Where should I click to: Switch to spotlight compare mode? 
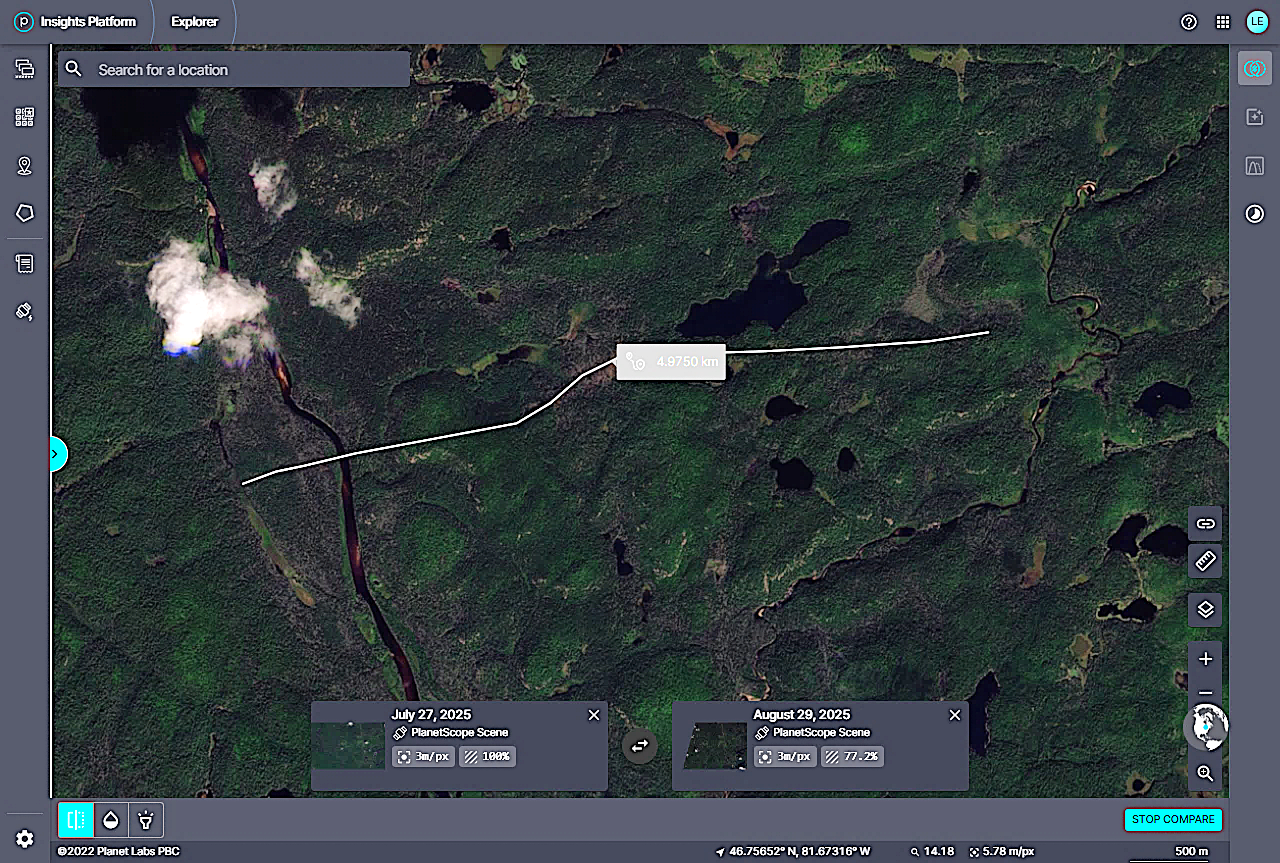146,820
